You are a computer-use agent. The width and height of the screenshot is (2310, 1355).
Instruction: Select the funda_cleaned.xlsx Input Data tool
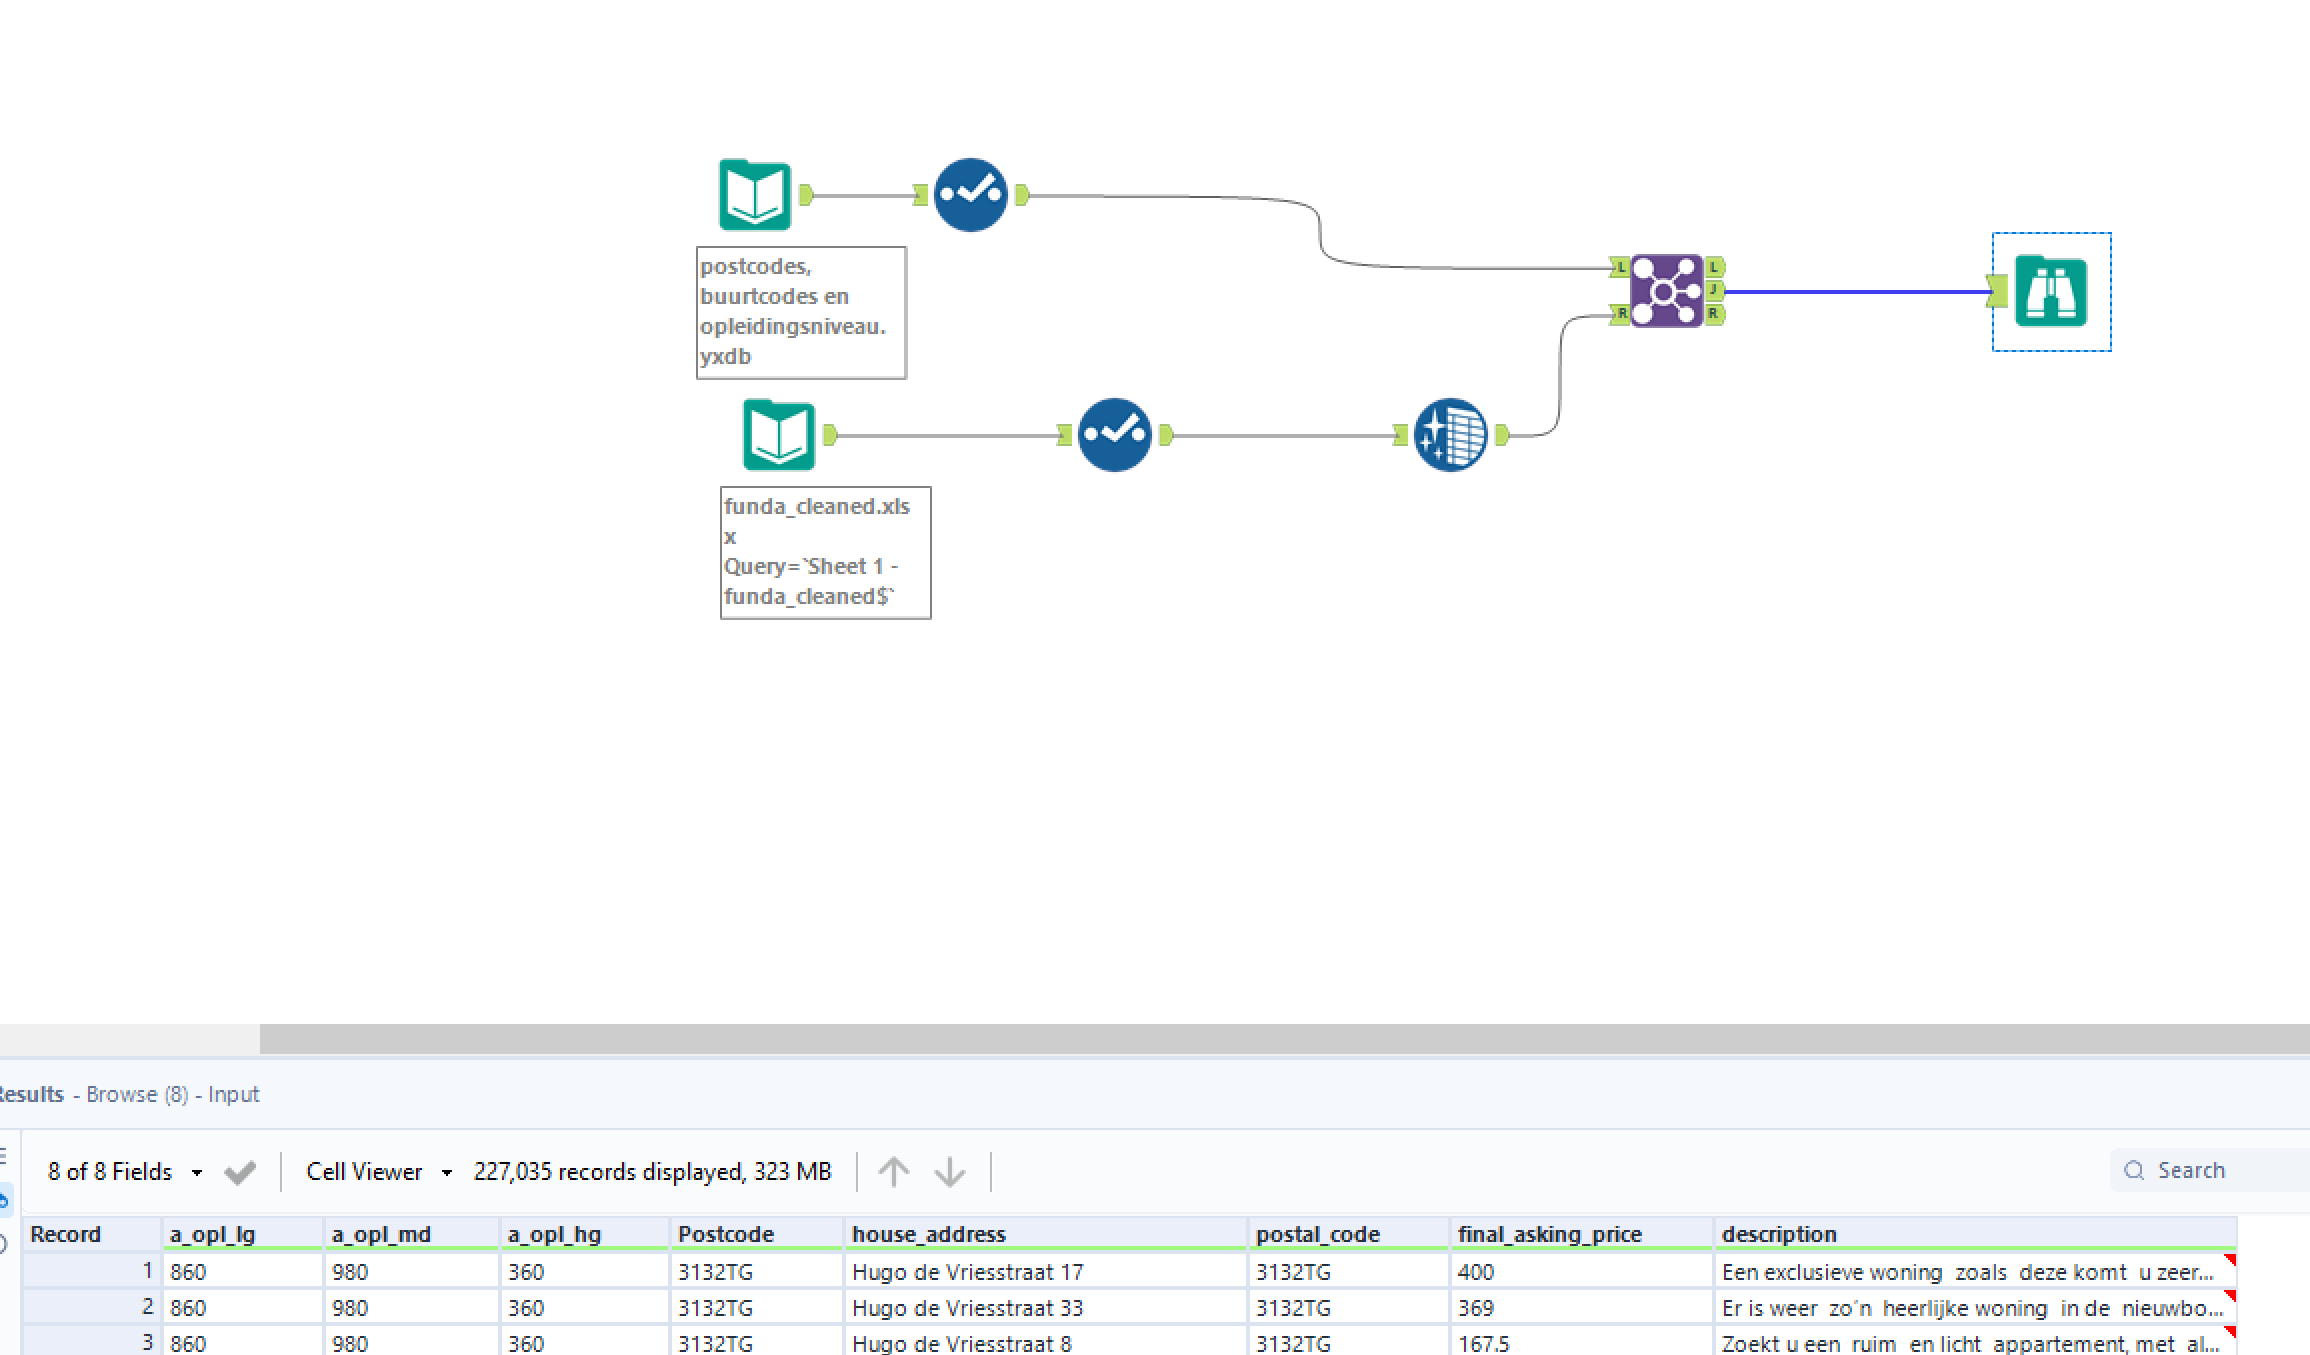(779, 435)
